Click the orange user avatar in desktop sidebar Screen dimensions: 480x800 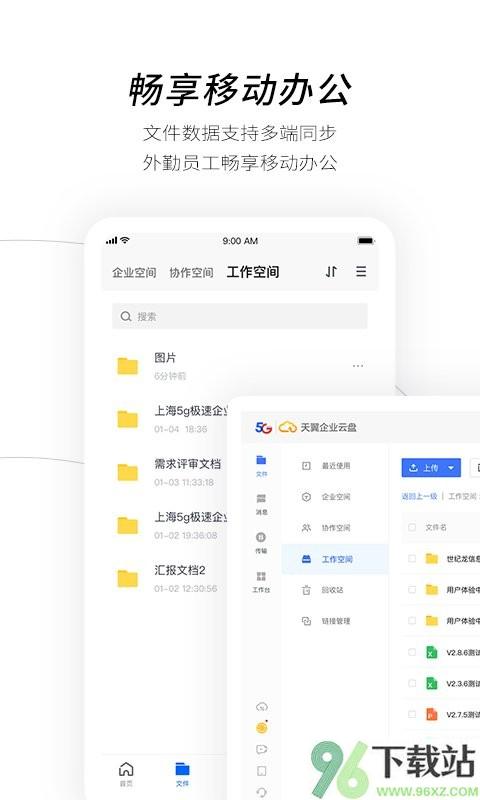coord(262,728)
